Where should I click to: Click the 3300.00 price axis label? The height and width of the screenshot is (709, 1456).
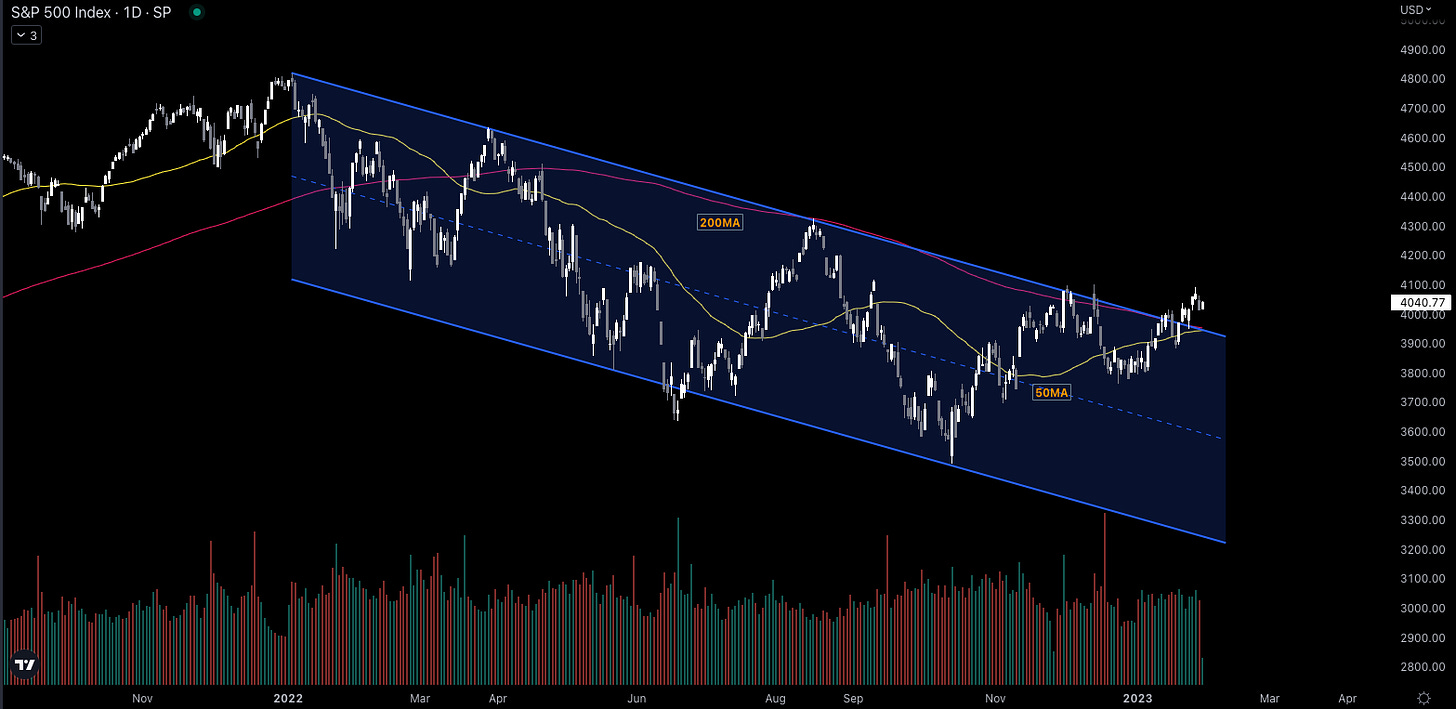point(1422,520)
